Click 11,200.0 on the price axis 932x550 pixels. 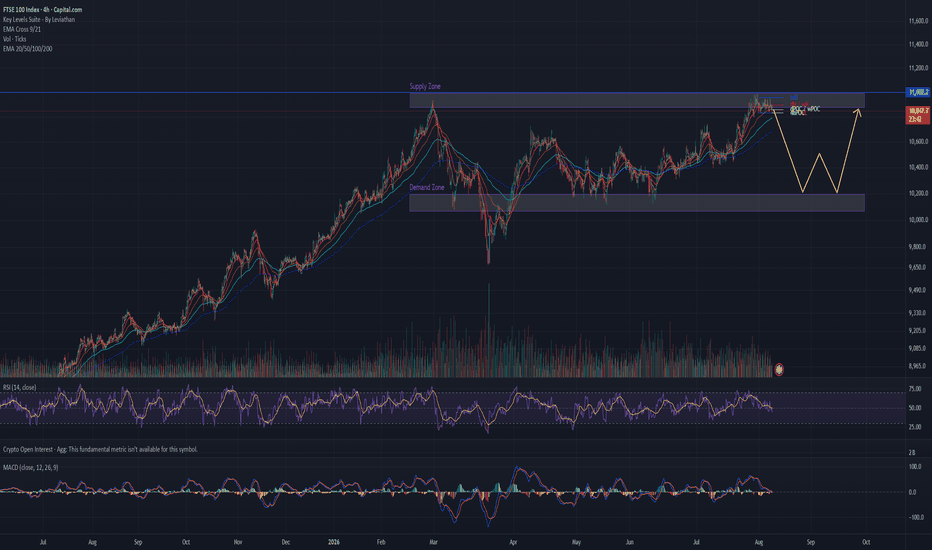tap(918, 68)
